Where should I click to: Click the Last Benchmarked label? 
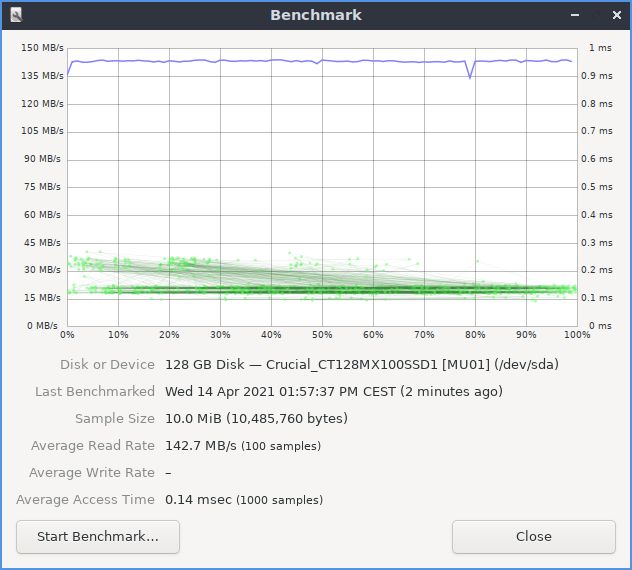point(95,391)
